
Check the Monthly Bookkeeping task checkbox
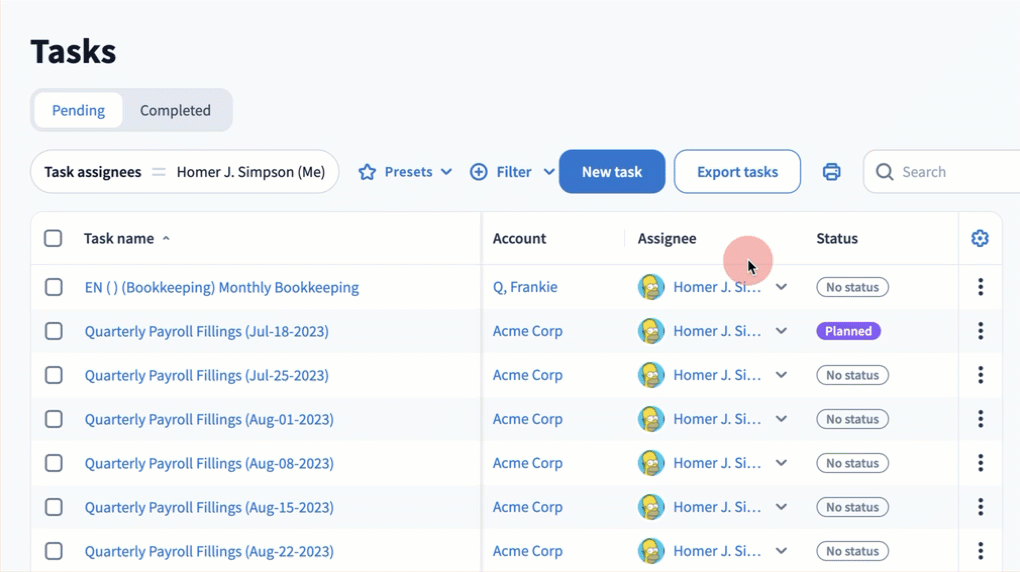(x=53, y=287)
